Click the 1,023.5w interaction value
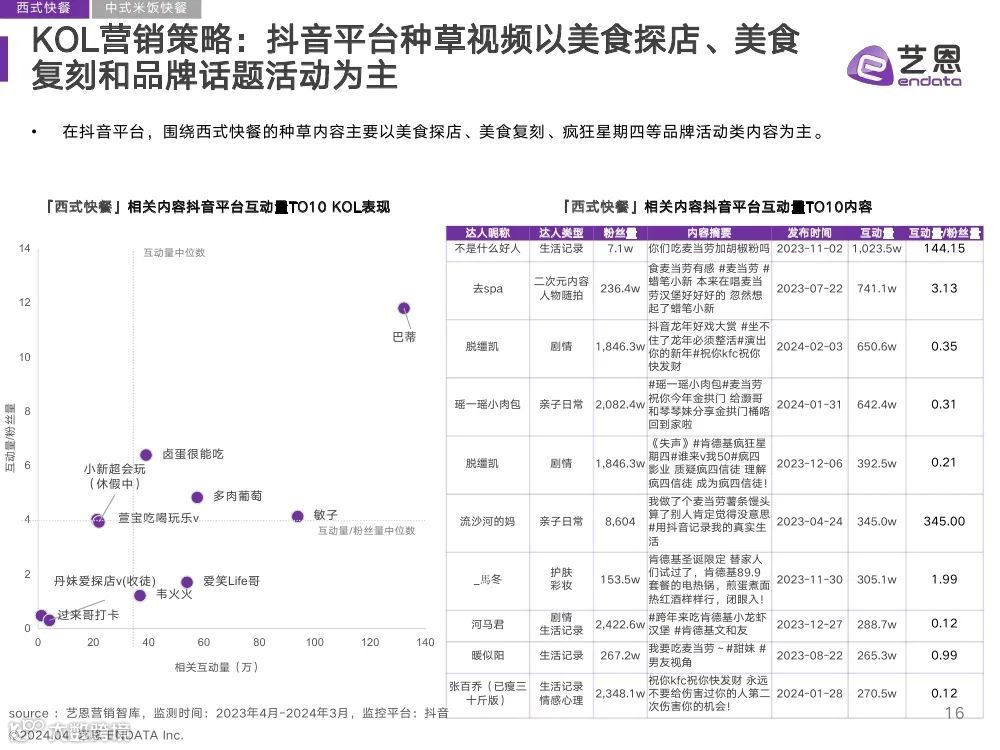Screen dimensions: 1000x750 pos(877,249)
